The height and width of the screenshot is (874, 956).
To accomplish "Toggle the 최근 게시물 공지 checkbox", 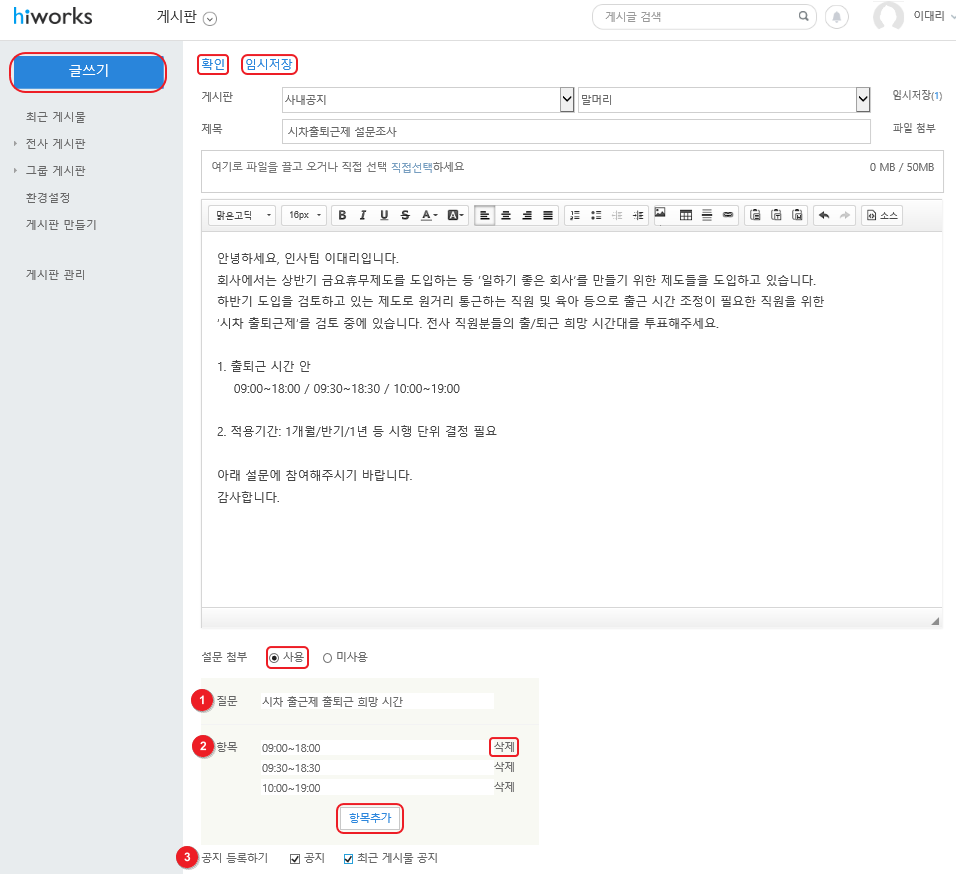I will click(349, 858).
